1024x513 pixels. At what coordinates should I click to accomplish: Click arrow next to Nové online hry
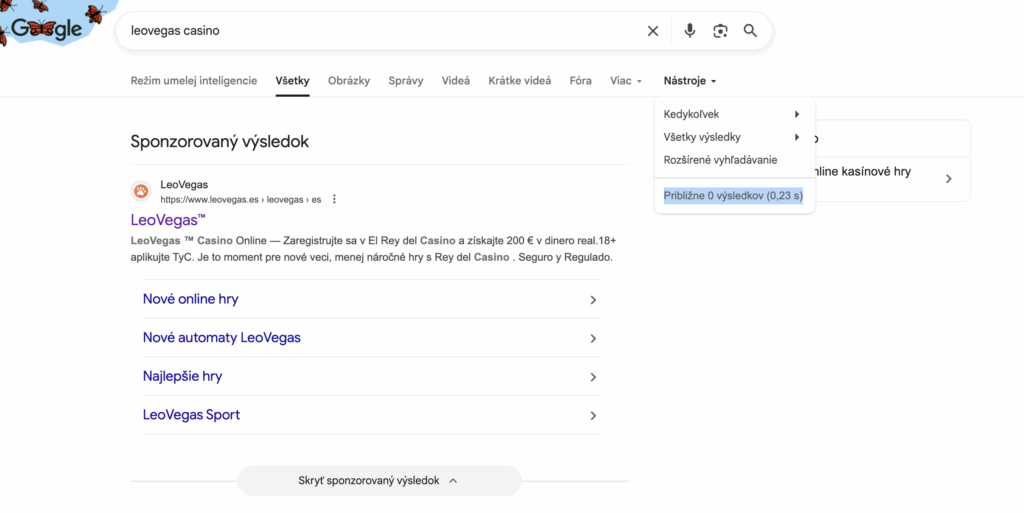(592, 300)
